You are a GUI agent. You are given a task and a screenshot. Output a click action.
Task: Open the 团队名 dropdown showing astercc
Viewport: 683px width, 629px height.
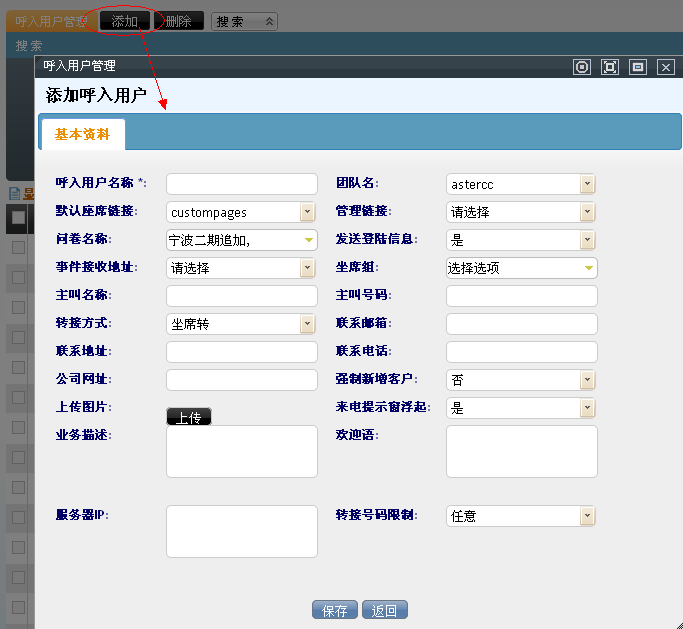[x=521, y=184]
